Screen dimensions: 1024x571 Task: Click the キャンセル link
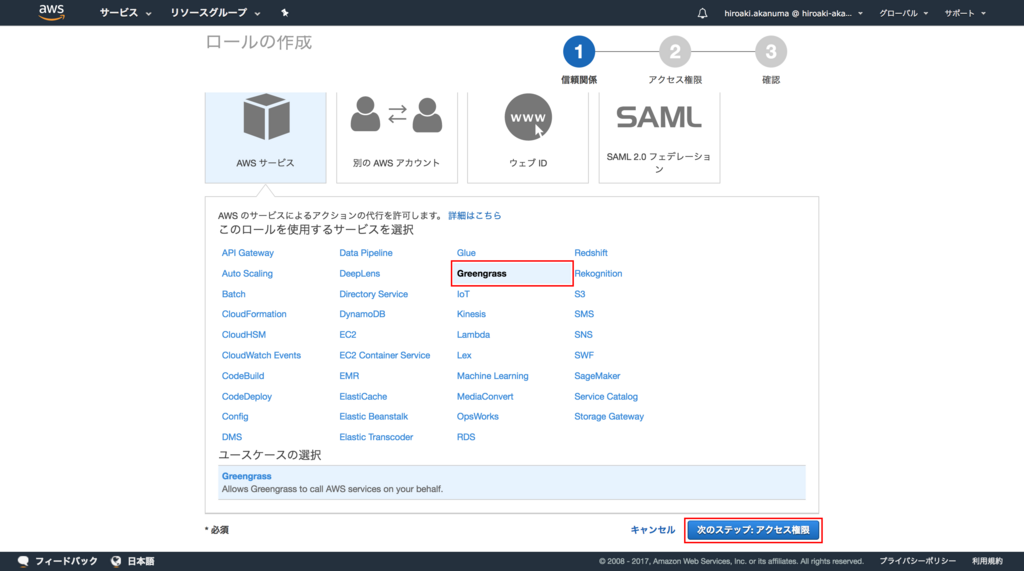point(652,530)
